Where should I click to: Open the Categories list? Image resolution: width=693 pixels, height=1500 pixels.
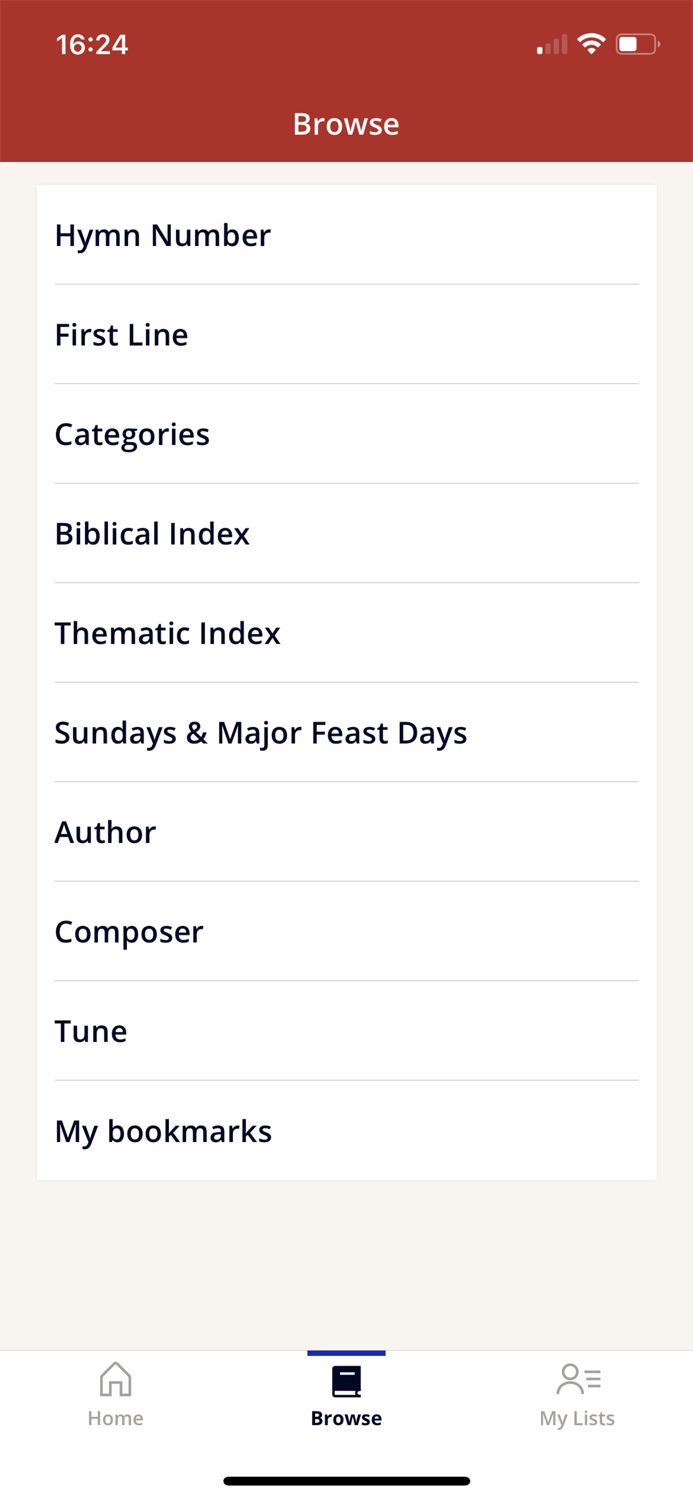[132, 434]
